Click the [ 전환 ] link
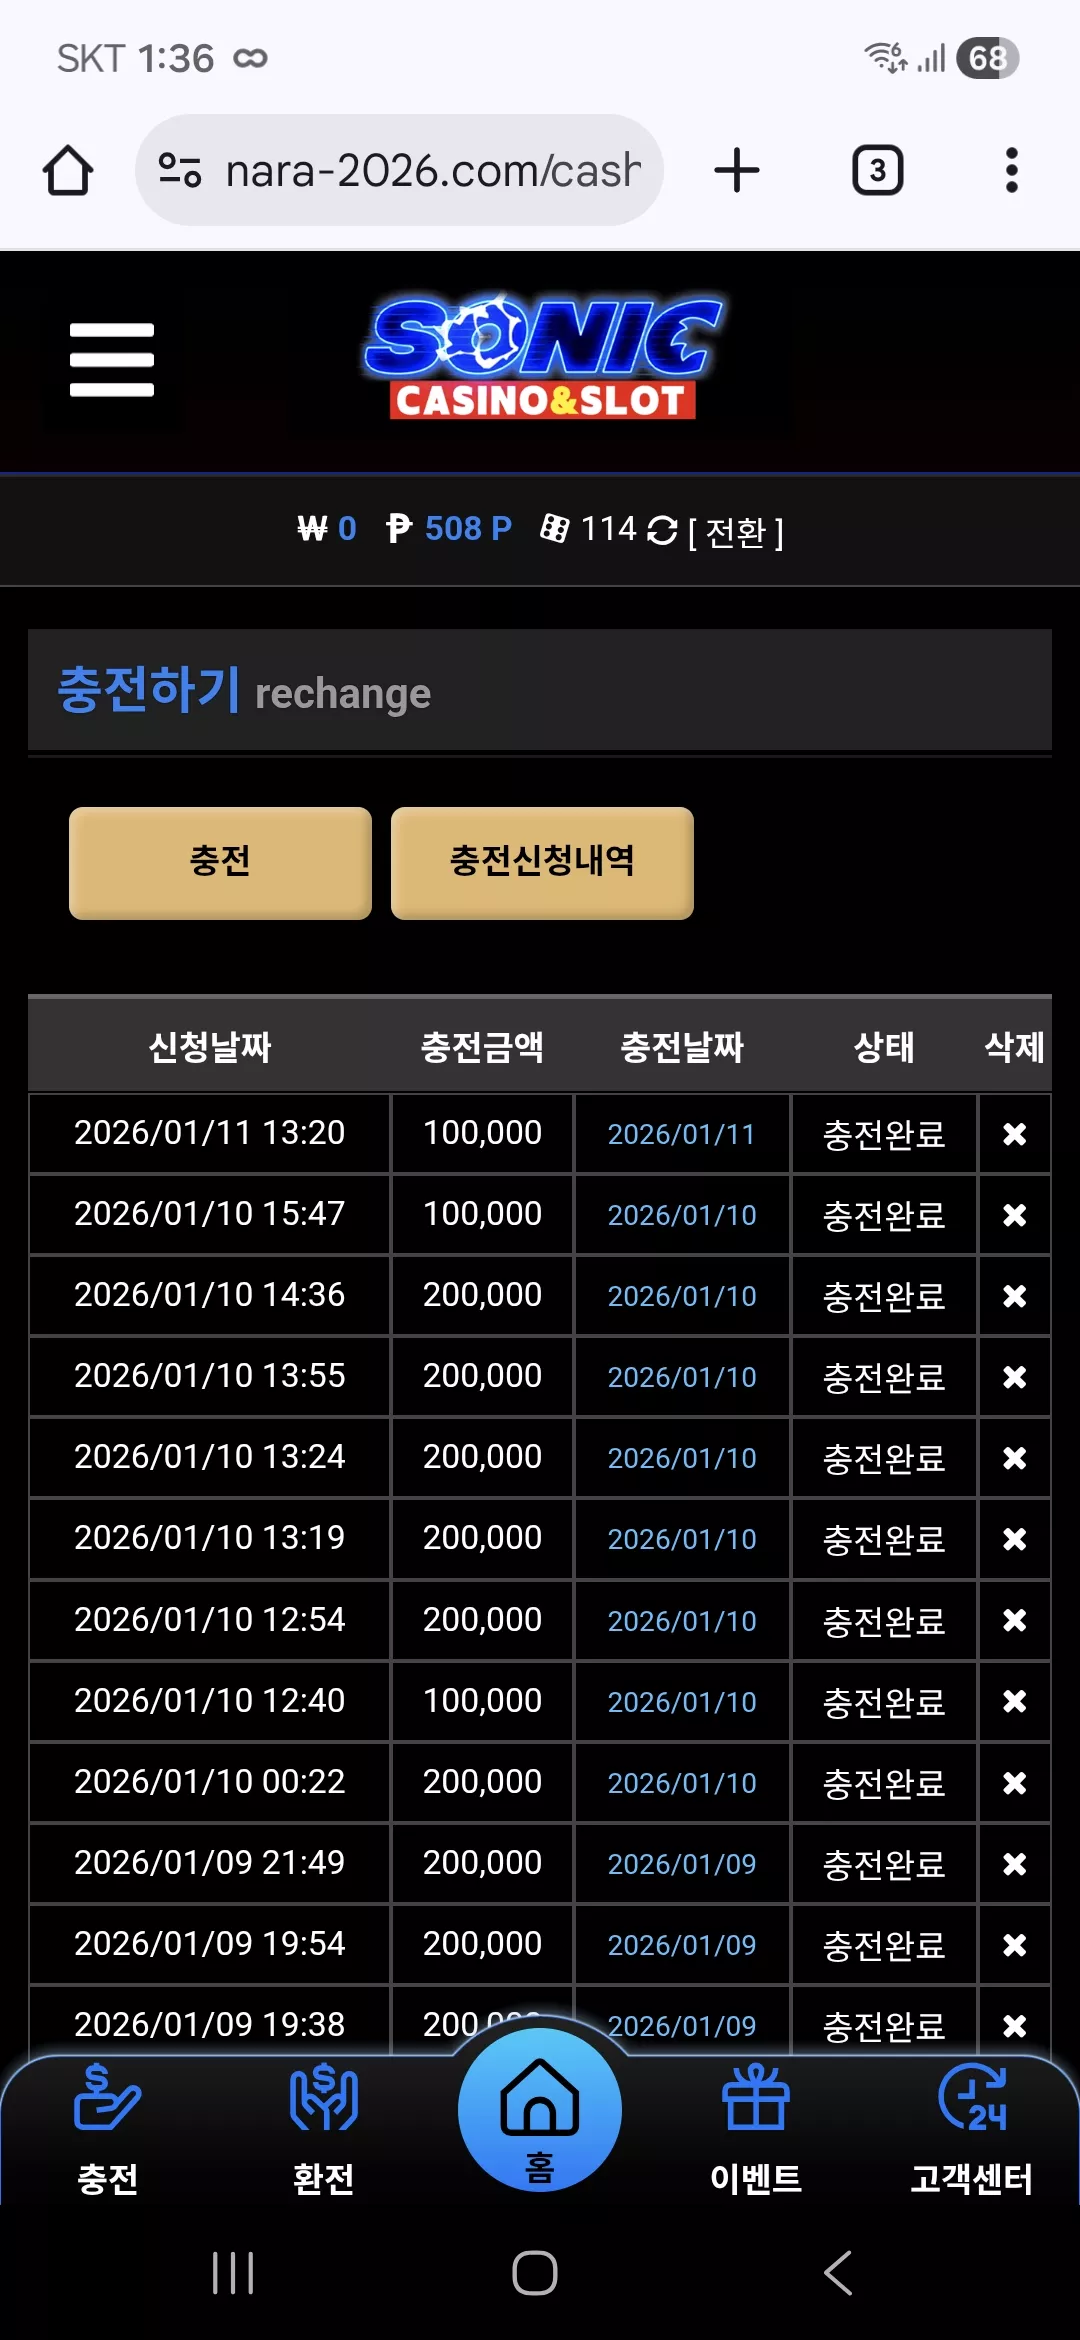This screenshot has height=2340, width=1080. [x=736, y=532]
